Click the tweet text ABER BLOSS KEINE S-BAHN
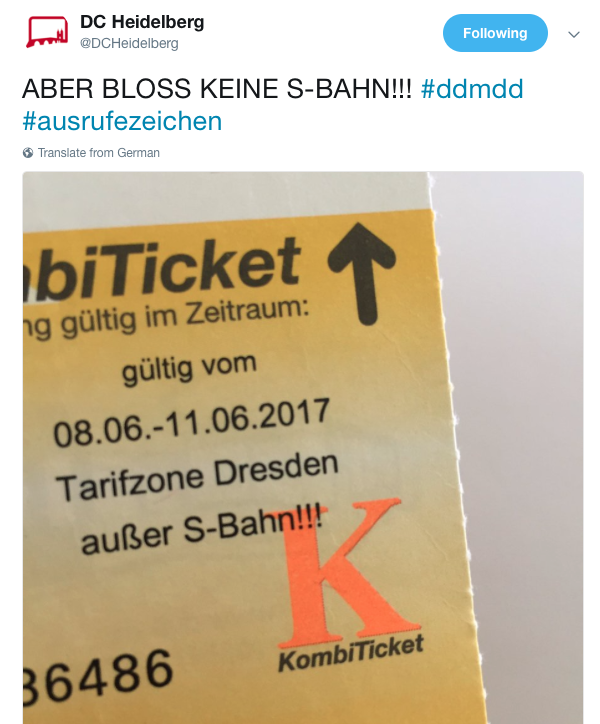Image resolution: width=600 pixels, height=724 pixels. tap(217, 89)
